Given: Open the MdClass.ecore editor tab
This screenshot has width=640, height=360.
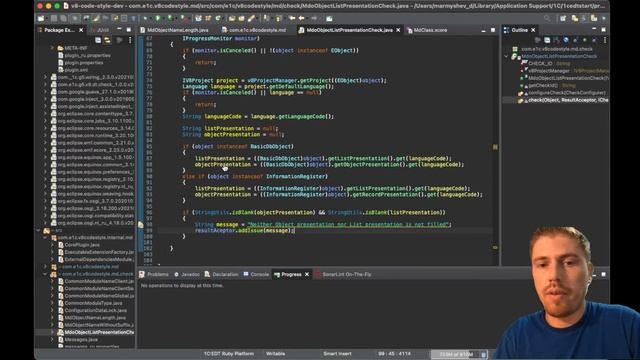Looking at the screenshot, I should pos(427,30).
